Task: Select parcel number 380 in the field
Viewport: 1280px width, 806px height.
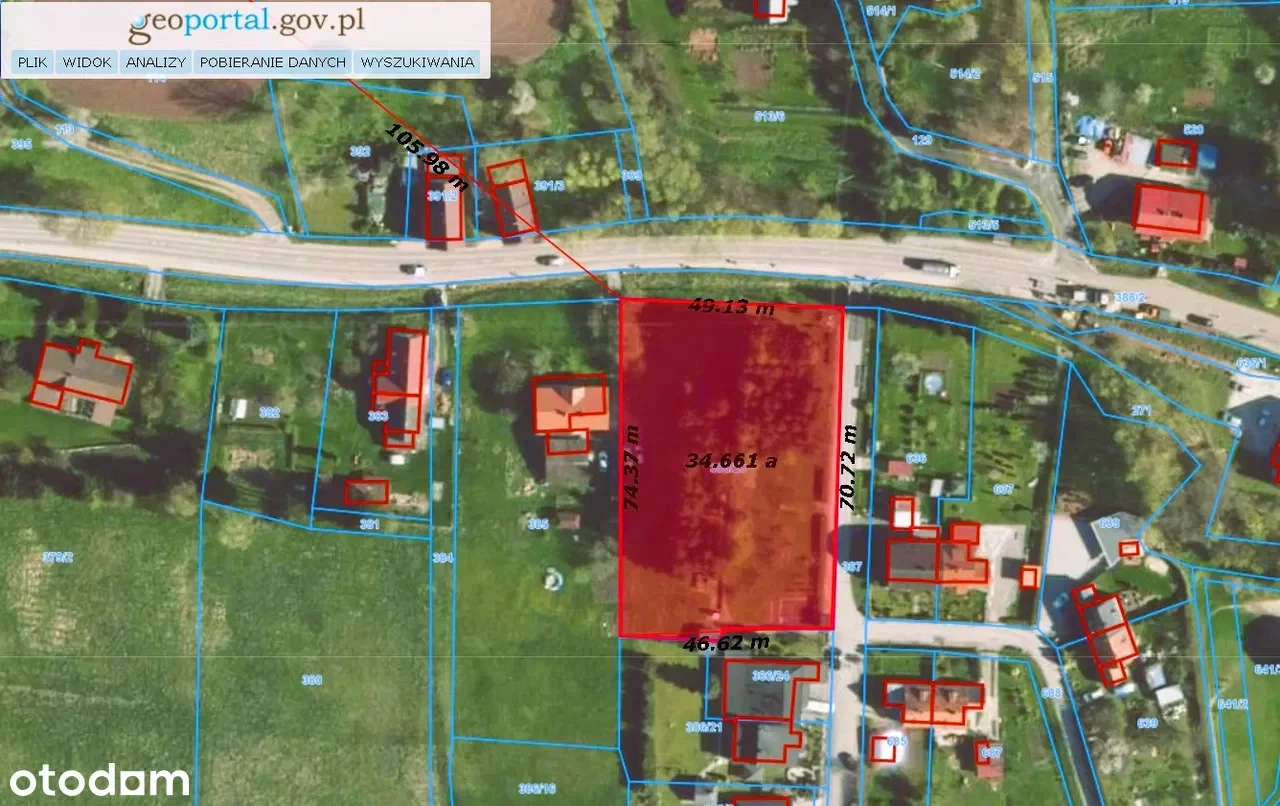Action: [312, 680]
